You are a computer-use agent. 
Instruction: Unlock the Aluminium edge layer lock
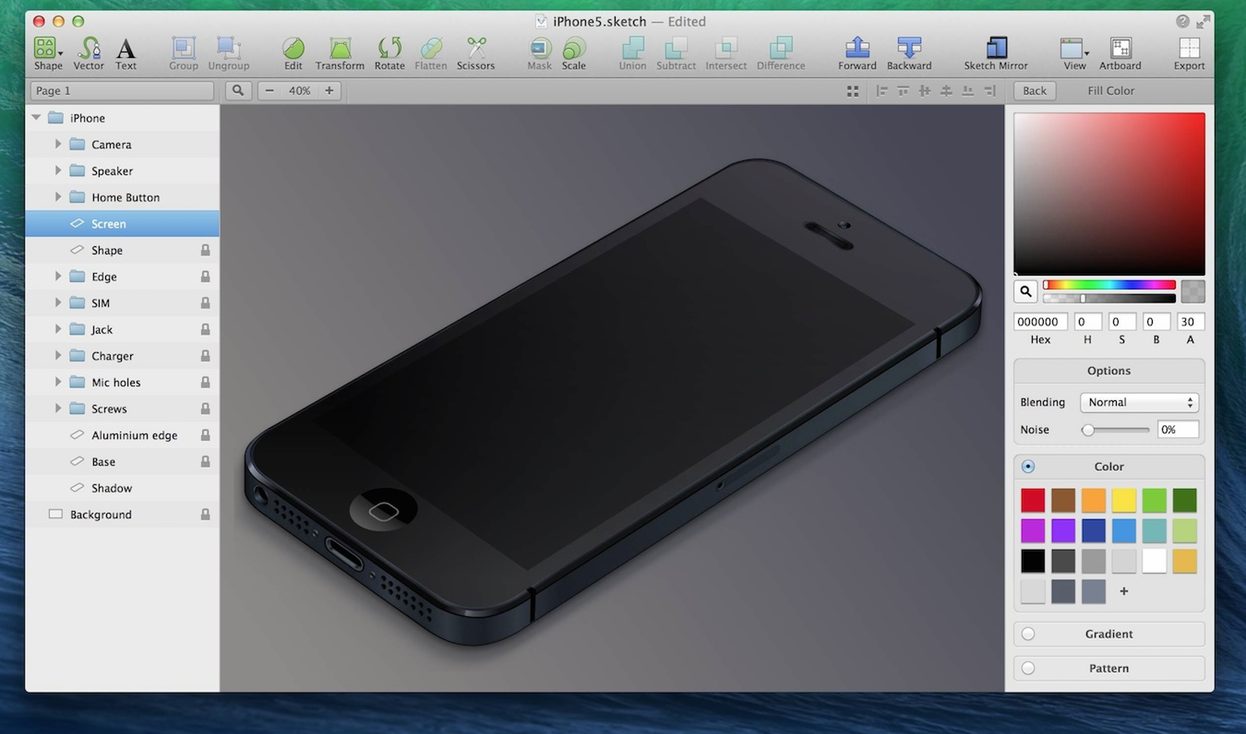click(x=205, y=435)
